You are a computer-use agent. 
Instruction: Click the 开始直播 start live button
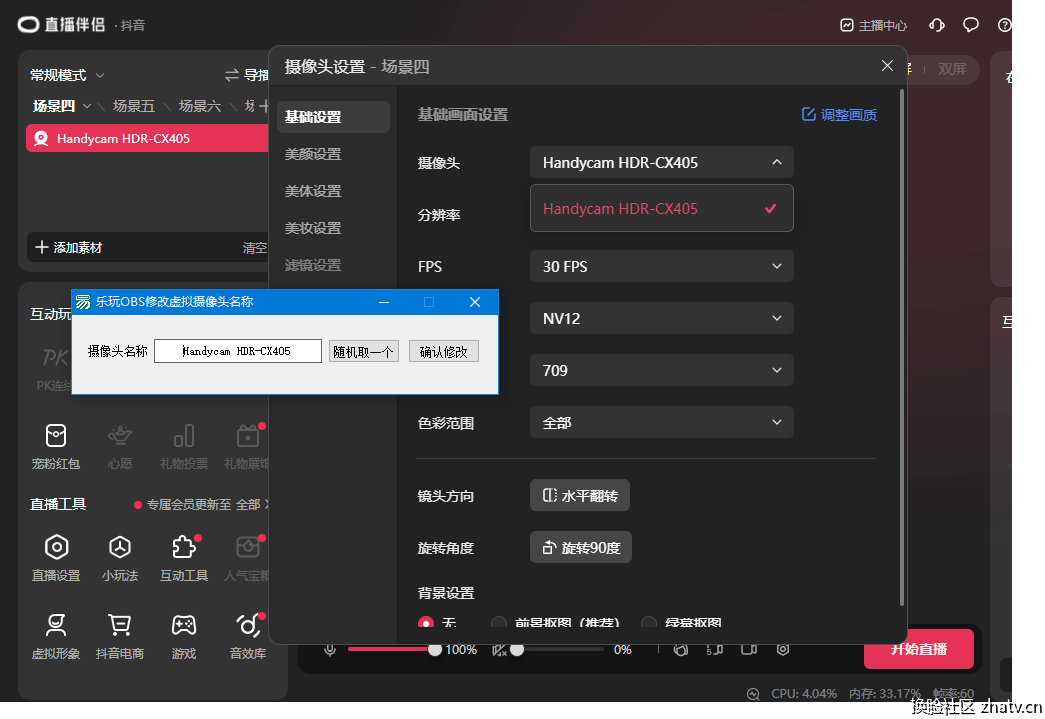918,649
